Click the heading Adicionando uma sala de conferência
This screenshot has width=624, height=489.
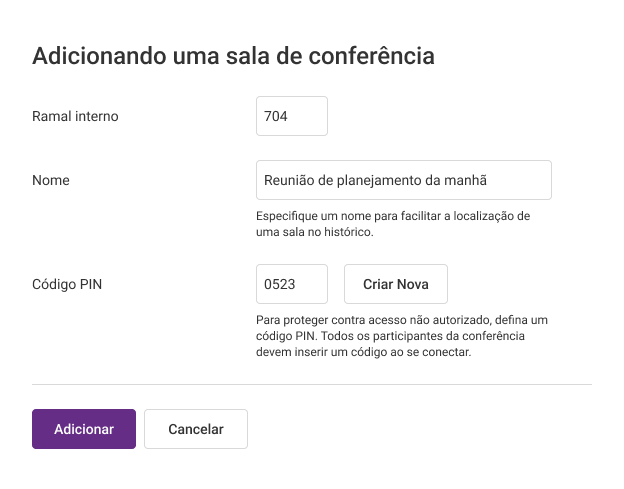click(x=233, y=55)
